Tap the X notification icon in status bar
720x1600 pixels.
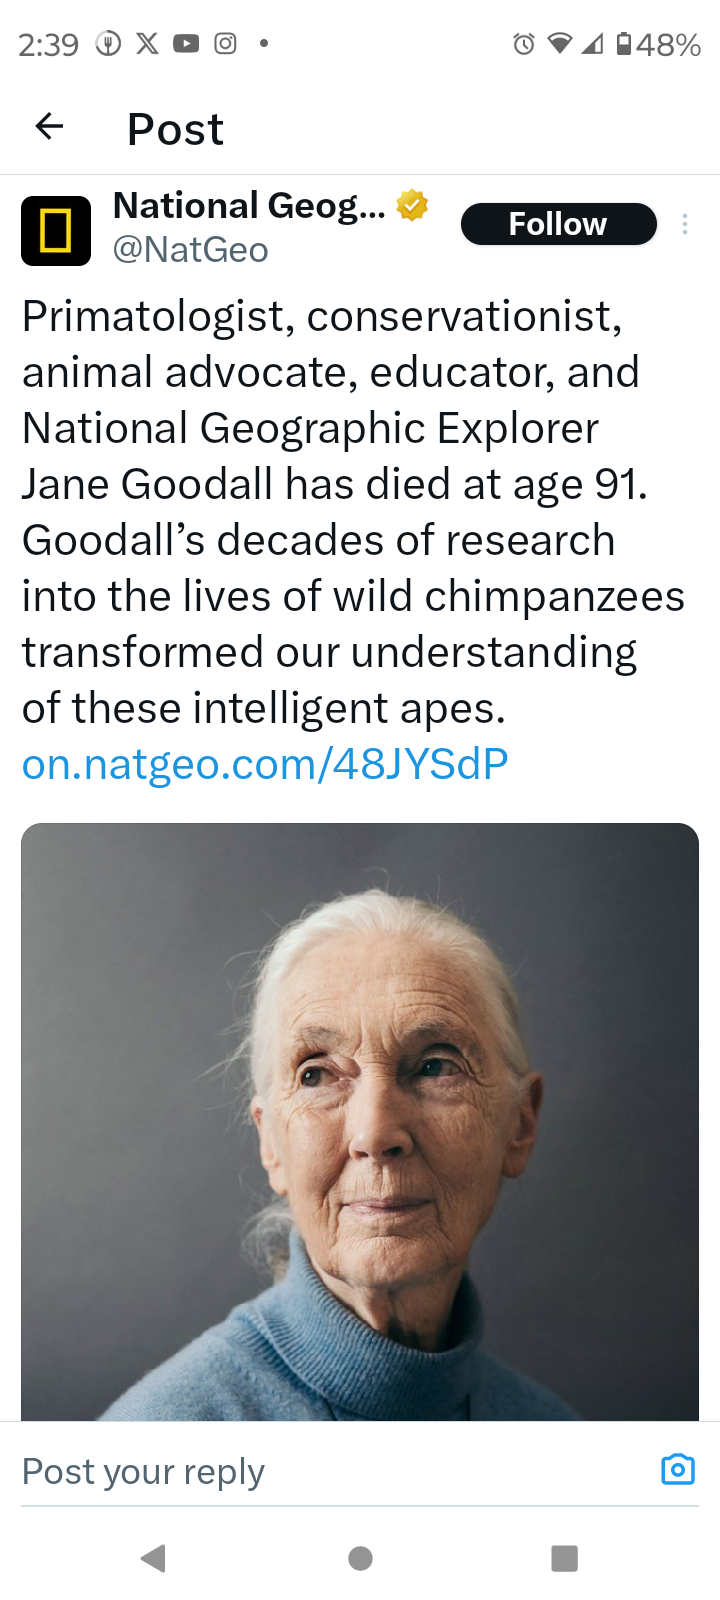tap(147, 43)
